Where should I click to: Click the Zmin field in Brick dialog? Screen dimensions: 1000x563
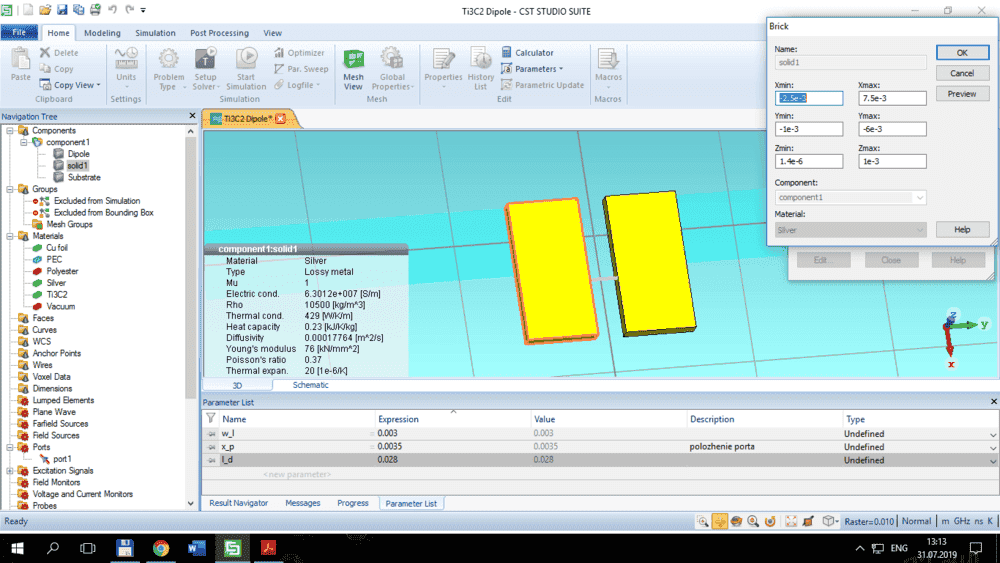tap(809, 161)
